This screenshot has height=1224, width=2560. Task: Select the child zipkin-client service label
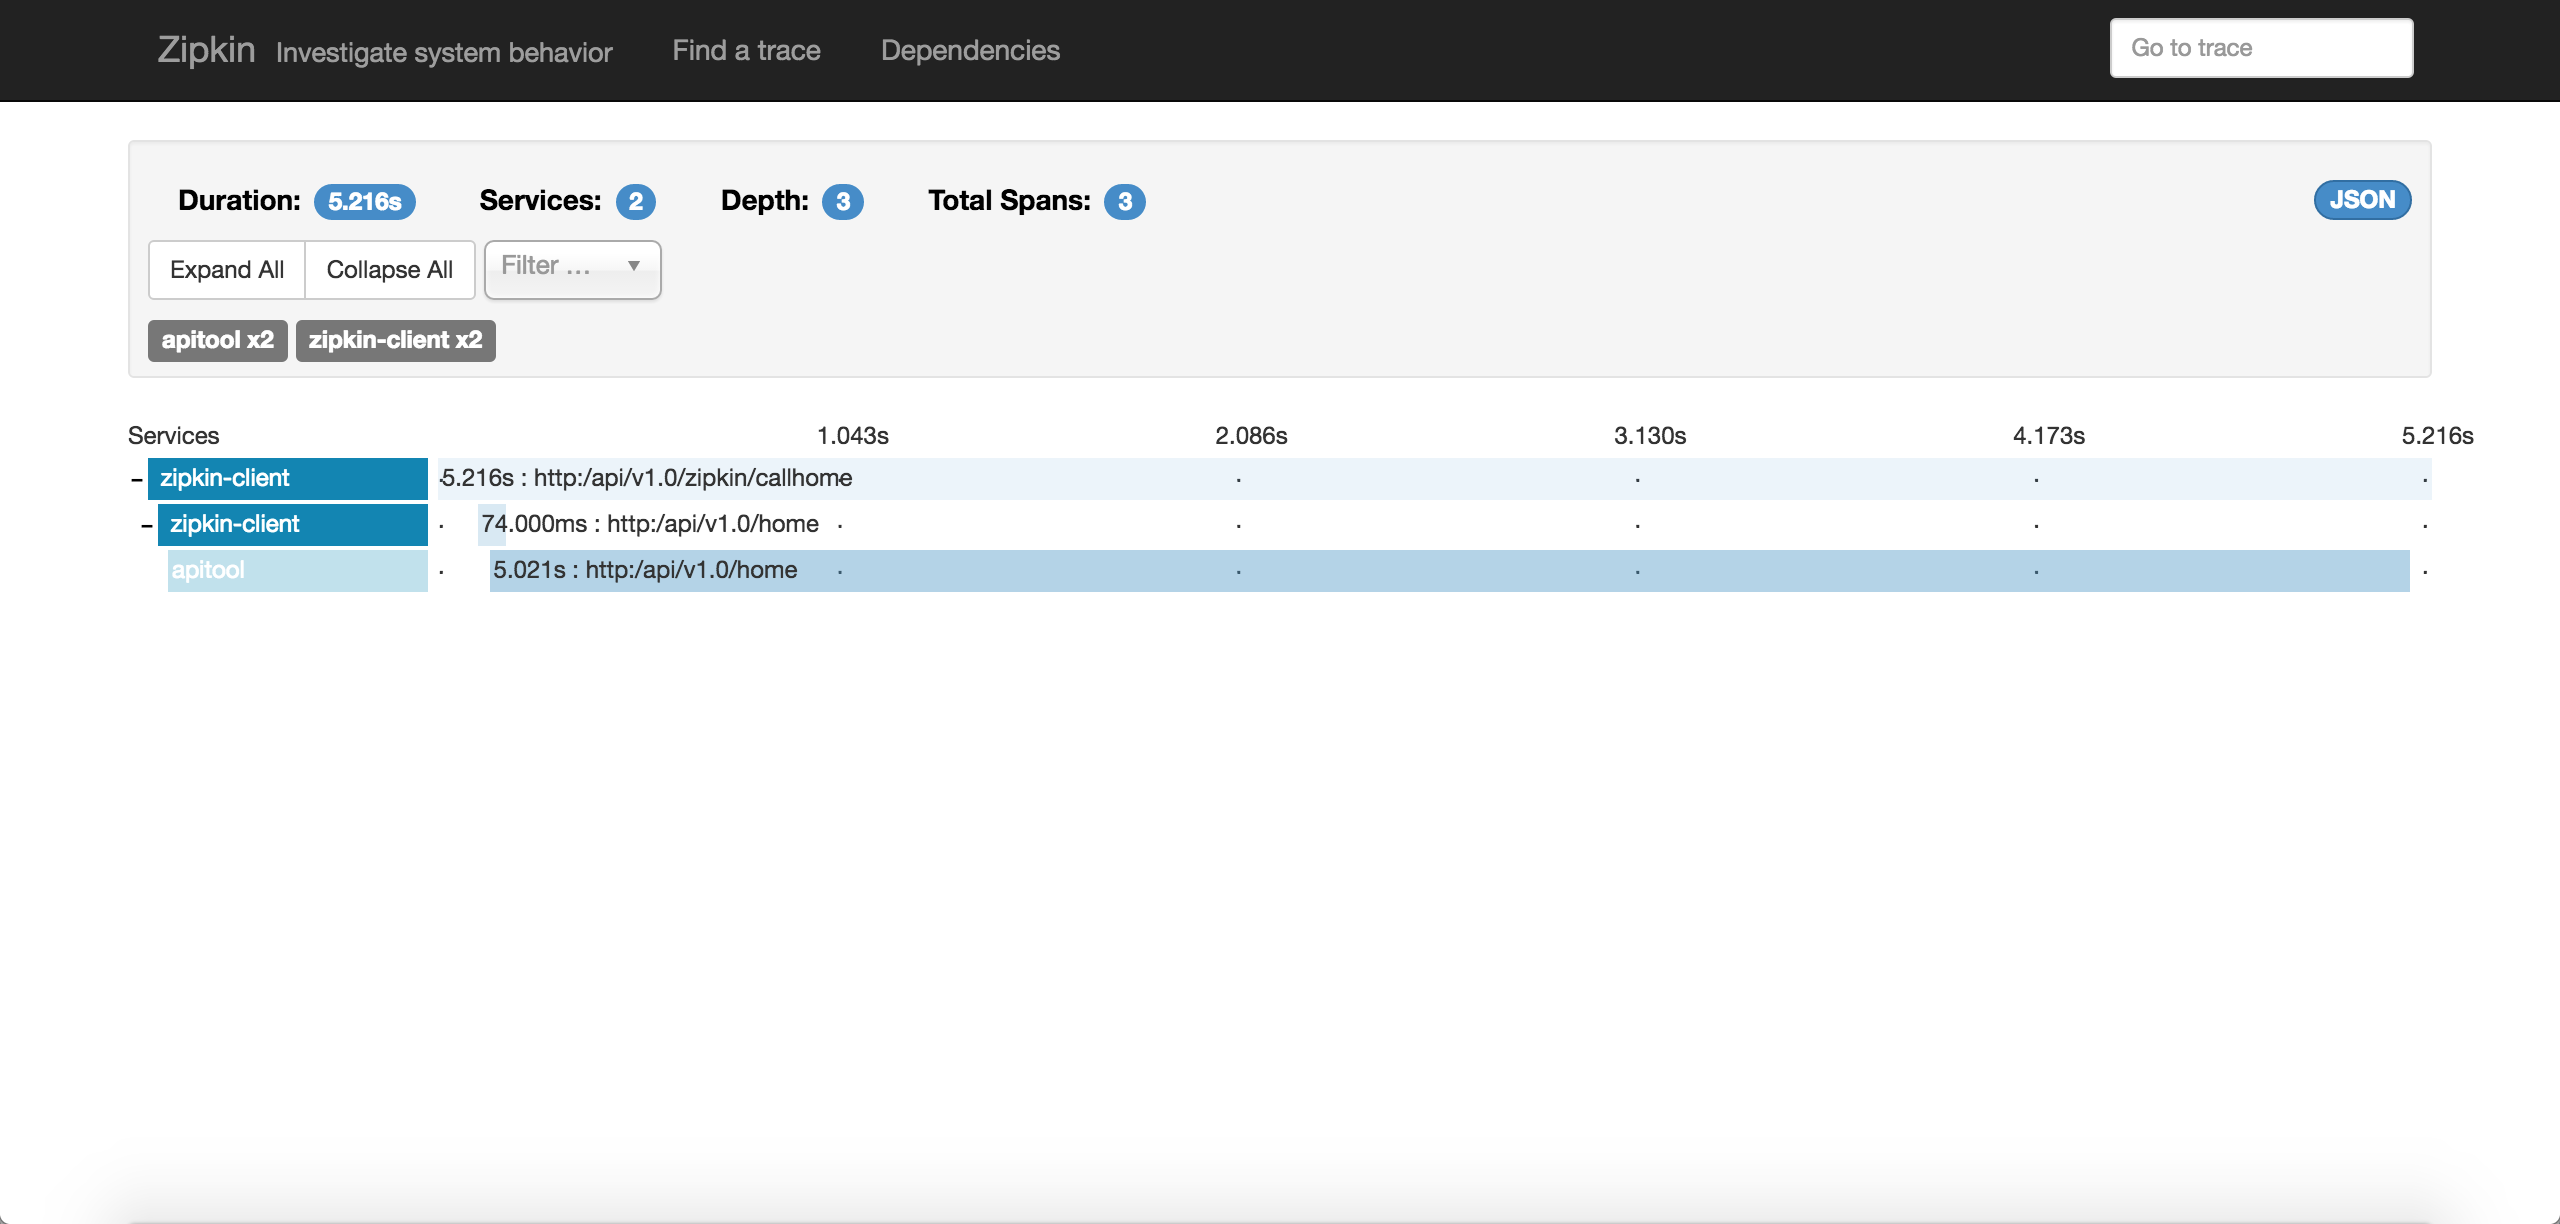tap(292, 524)
